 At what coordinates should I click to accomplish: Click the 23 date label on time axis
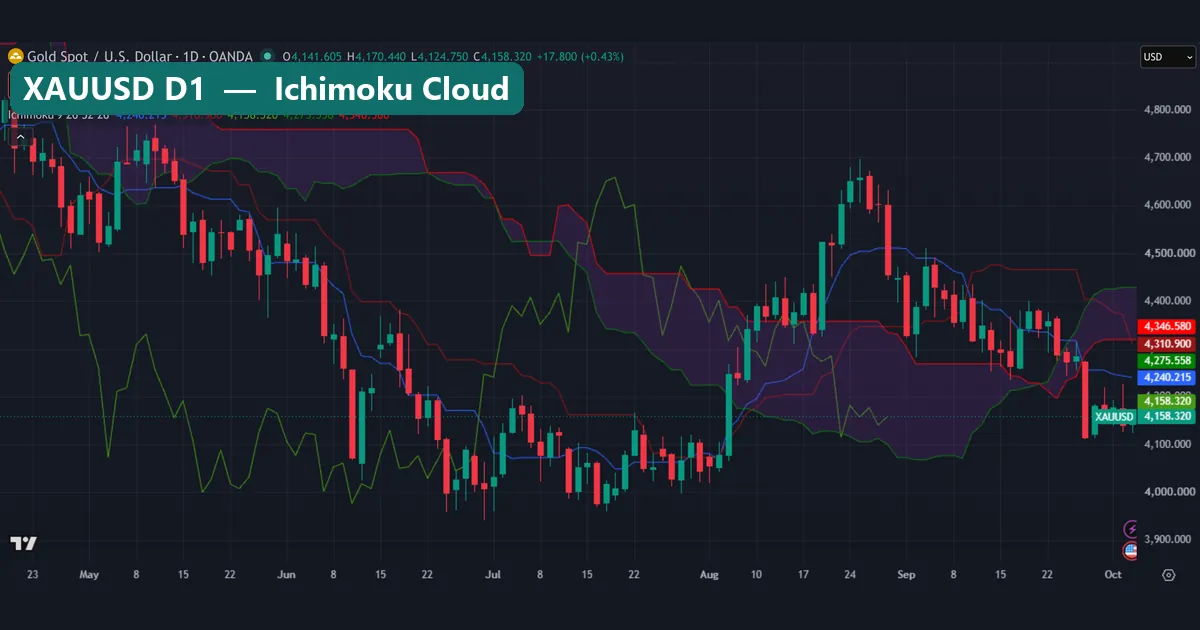(x=33, y=575)
